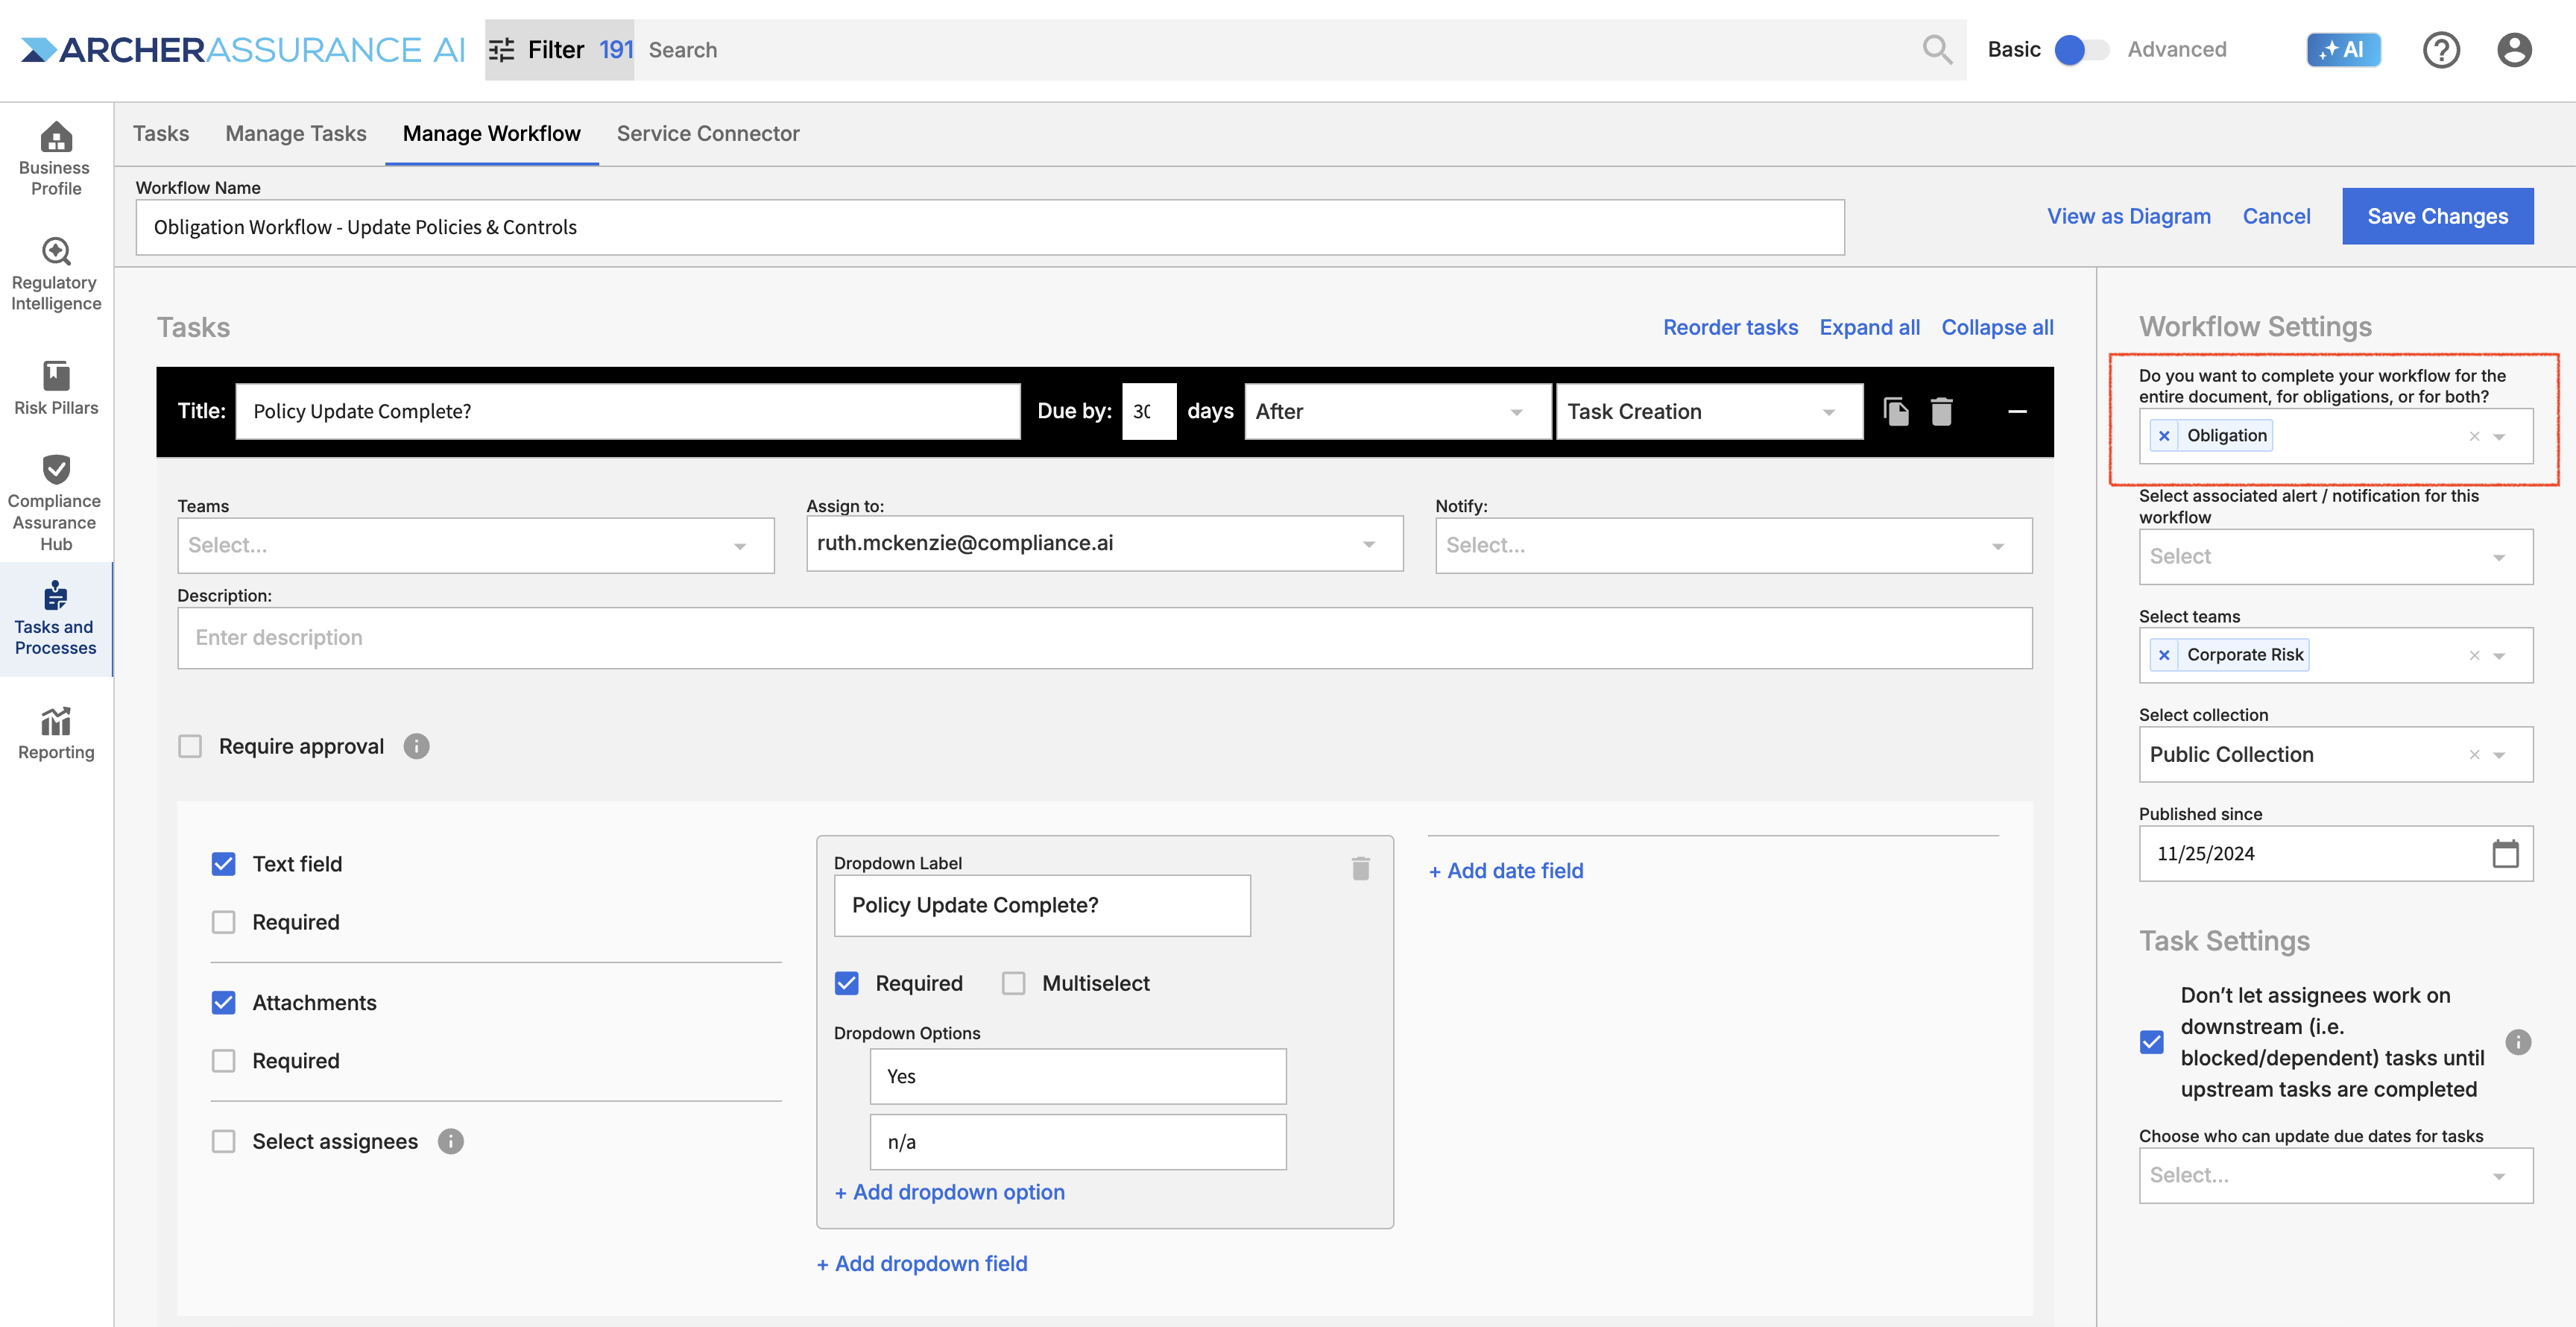The image size is (2576, 1327).
Task: Duplicate the Policy Update Complete task
Action: point(1895,411)
